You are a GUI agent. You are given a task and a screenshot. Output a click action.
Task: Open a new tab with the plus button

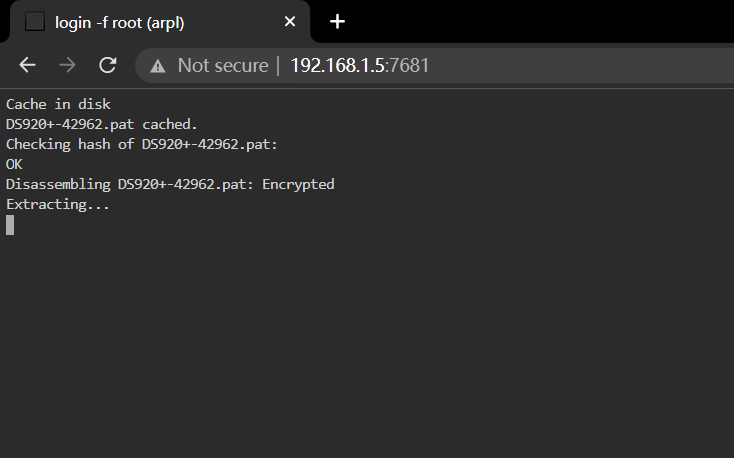tap(337, 22)
